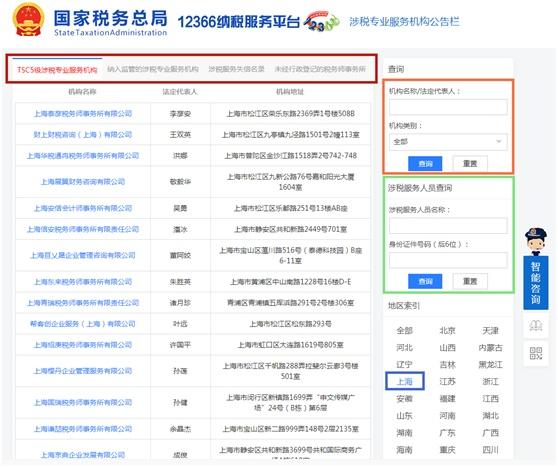Image resolution: width=558 pixels, height=467 pixels.
Task: Click address 上海市虹口区大连路1619号805室
Action: (290, 345)
